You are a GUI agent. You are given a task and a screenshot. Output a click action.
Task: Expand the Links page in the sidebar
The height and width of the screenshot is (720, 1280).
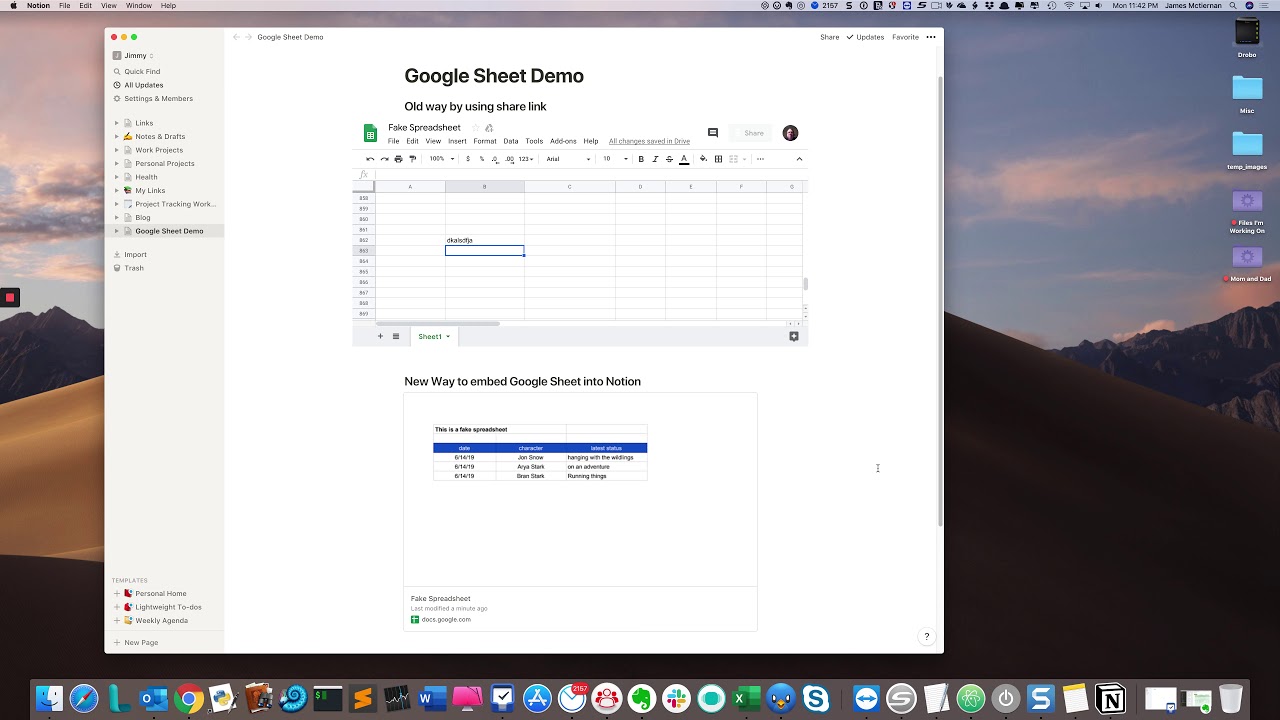[x=116, y=123]
